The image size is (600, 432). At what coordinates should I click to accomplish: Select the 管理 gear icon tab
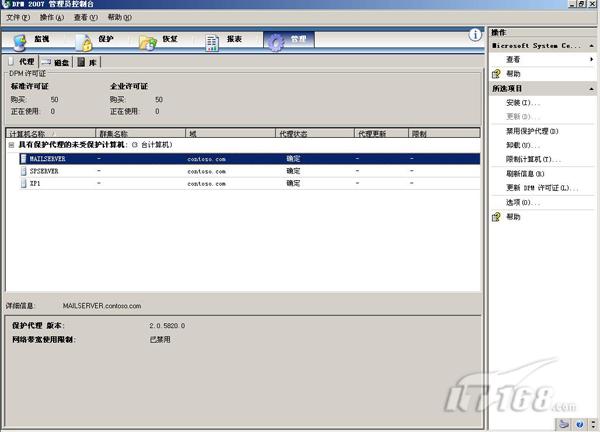(276, 42)
